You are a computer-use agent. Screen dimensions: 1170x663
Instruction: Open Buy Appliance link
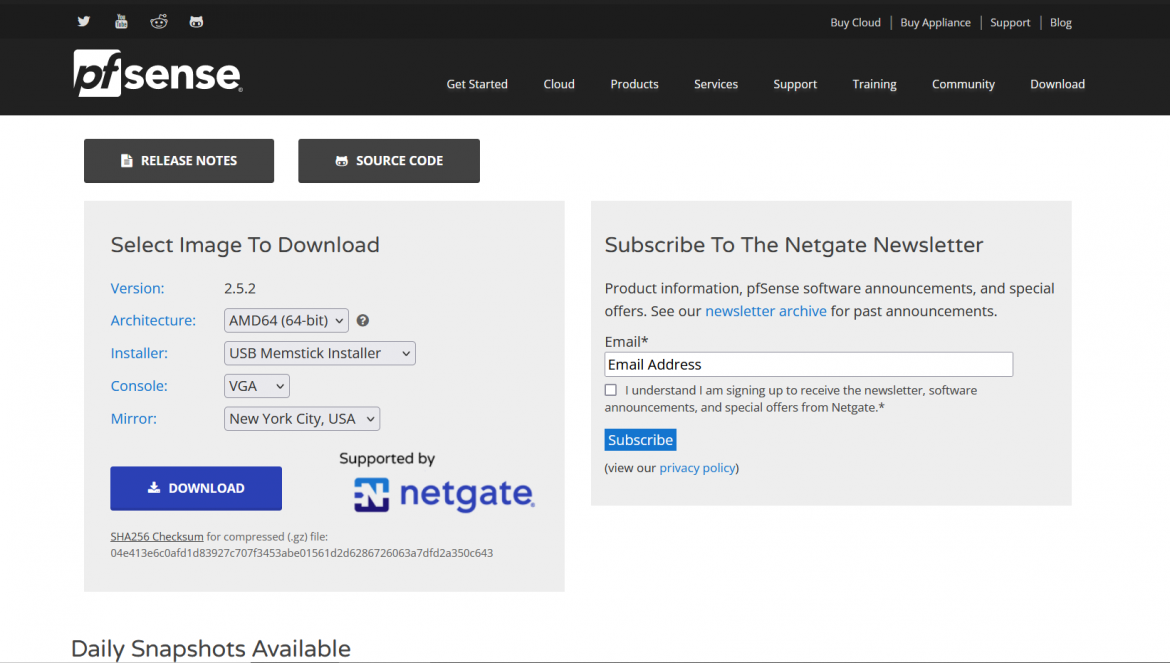point(935,22)
